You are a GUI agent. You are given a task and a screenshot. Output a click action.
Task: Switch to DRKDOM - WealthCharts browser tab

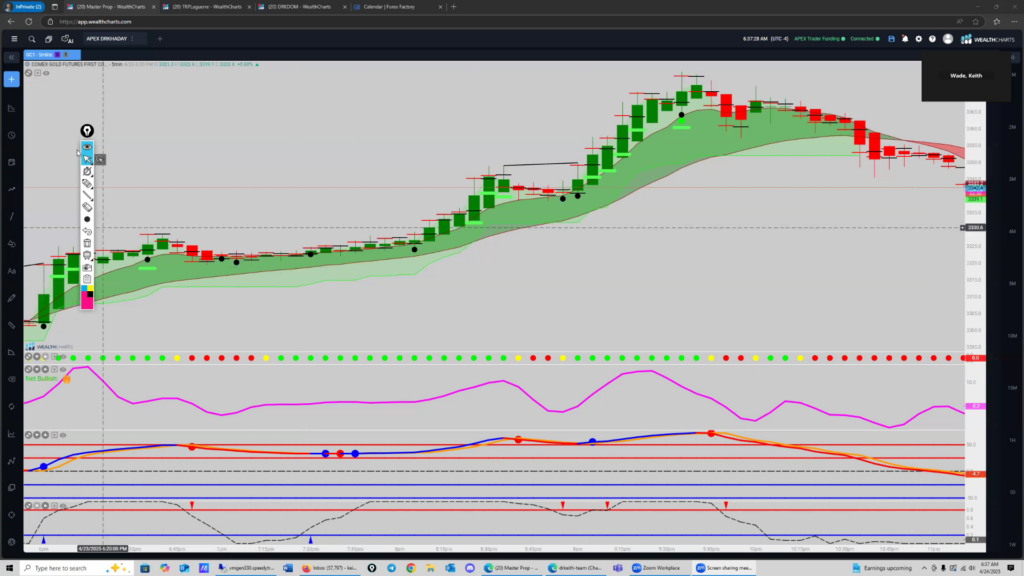point(300,7)
